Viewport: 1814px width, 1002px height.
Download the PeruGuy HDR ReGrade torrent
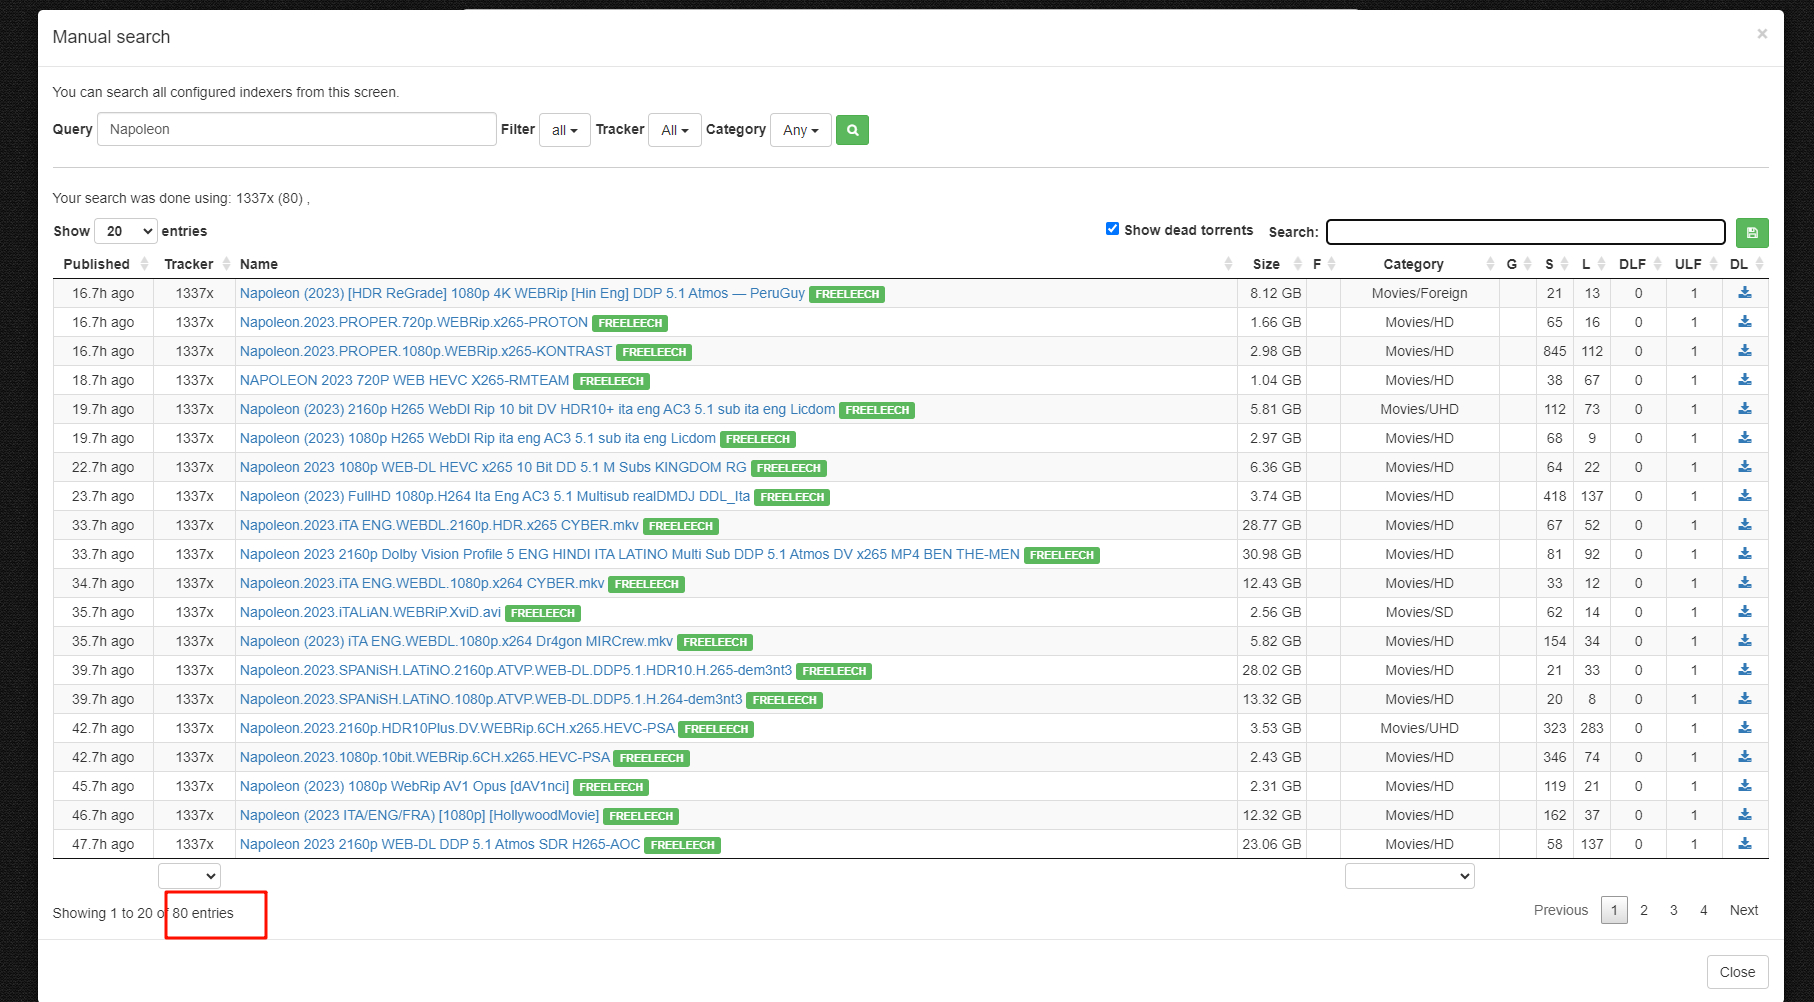(1745, 293)
